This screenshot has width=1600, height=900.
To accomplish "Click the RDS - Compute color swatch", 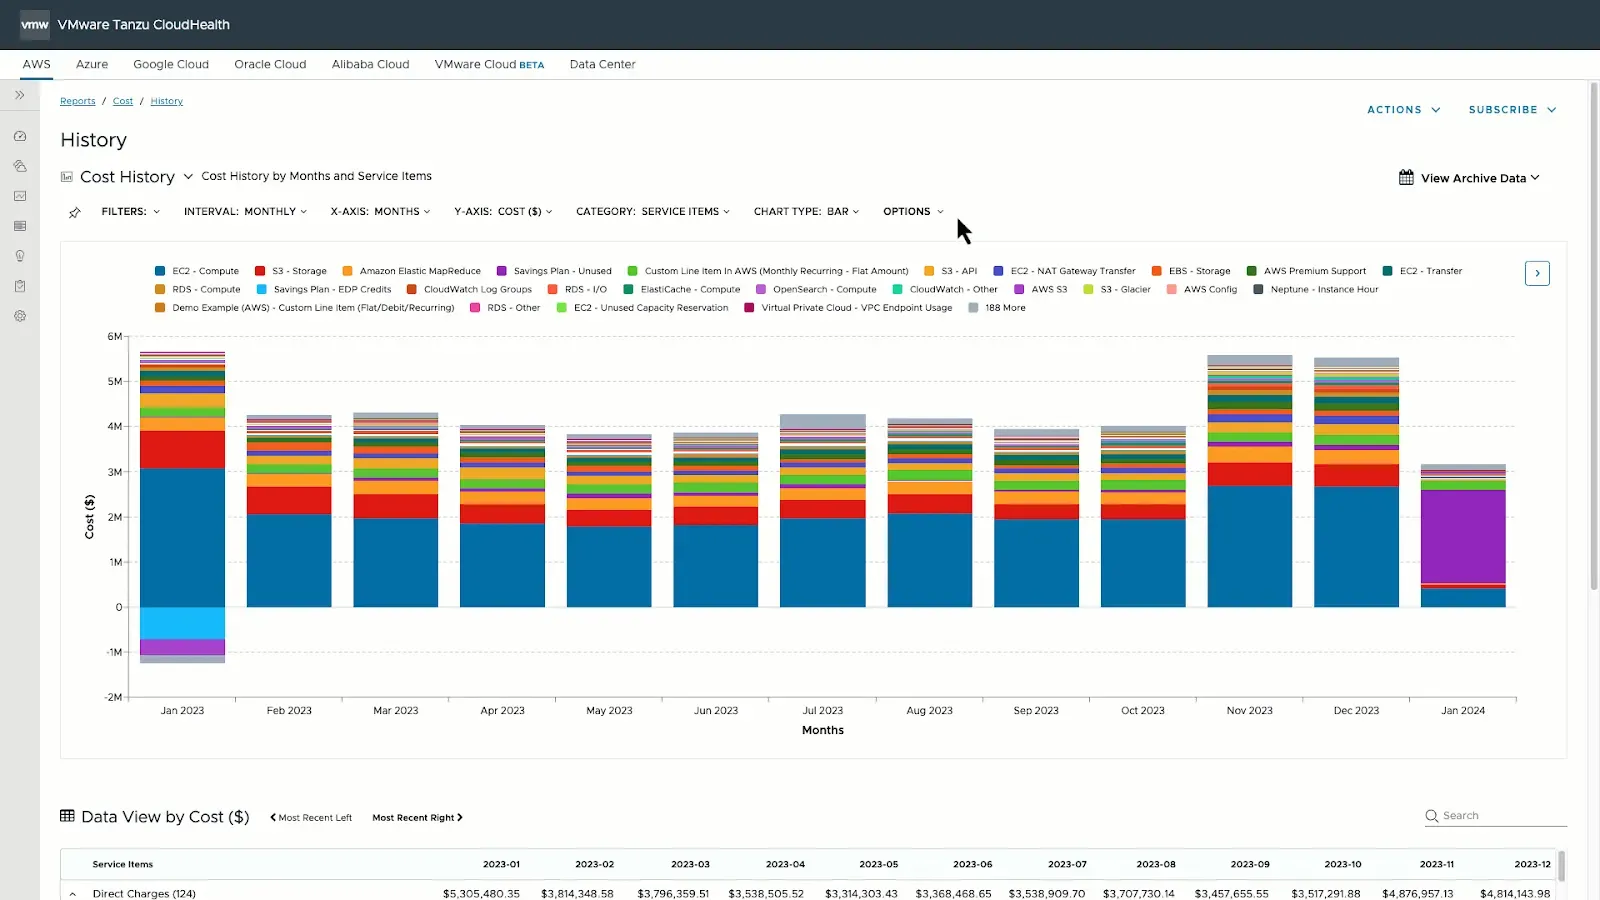I will point(160,290).
